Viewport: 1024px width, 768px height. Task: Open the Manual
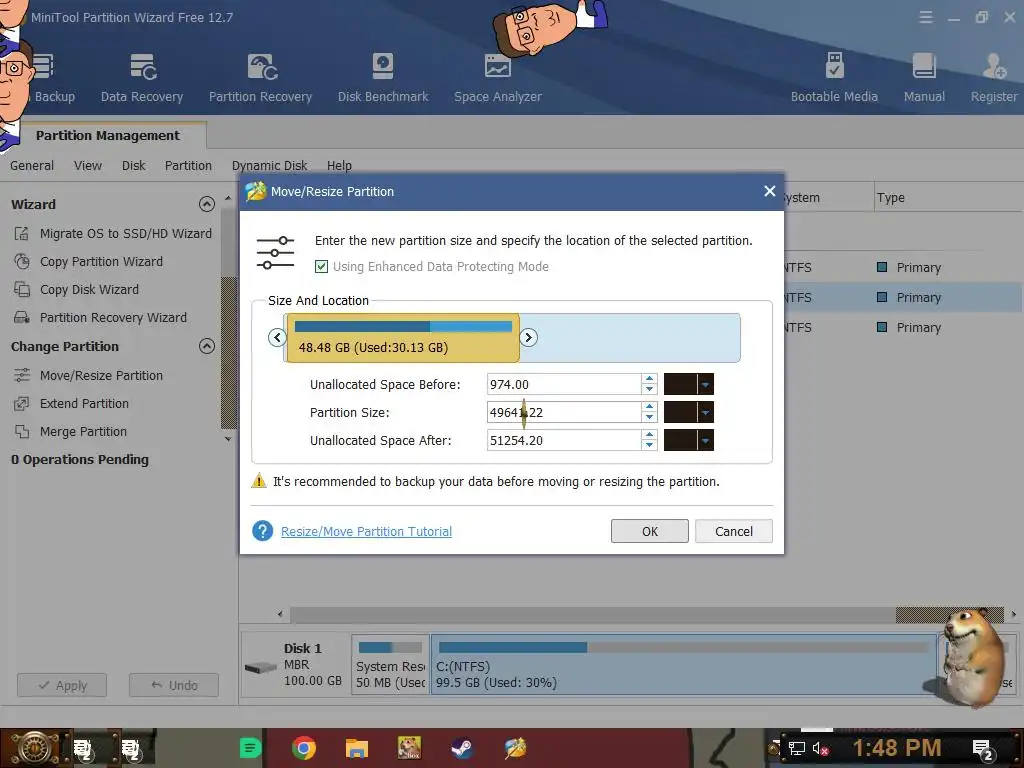(x=924, y=78)
